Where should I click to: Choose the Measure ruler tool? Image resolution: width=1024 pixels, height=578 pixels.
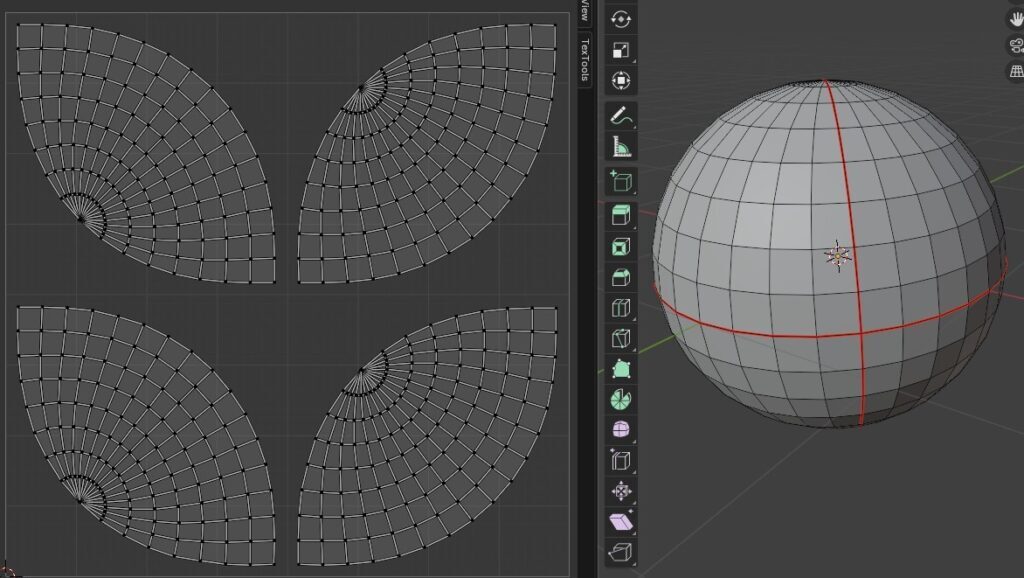(620, 147)
